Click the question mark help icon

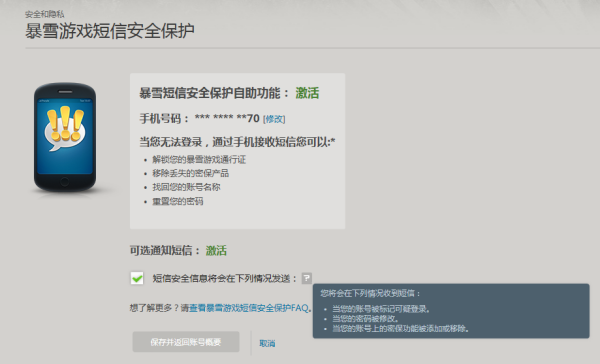307,278
